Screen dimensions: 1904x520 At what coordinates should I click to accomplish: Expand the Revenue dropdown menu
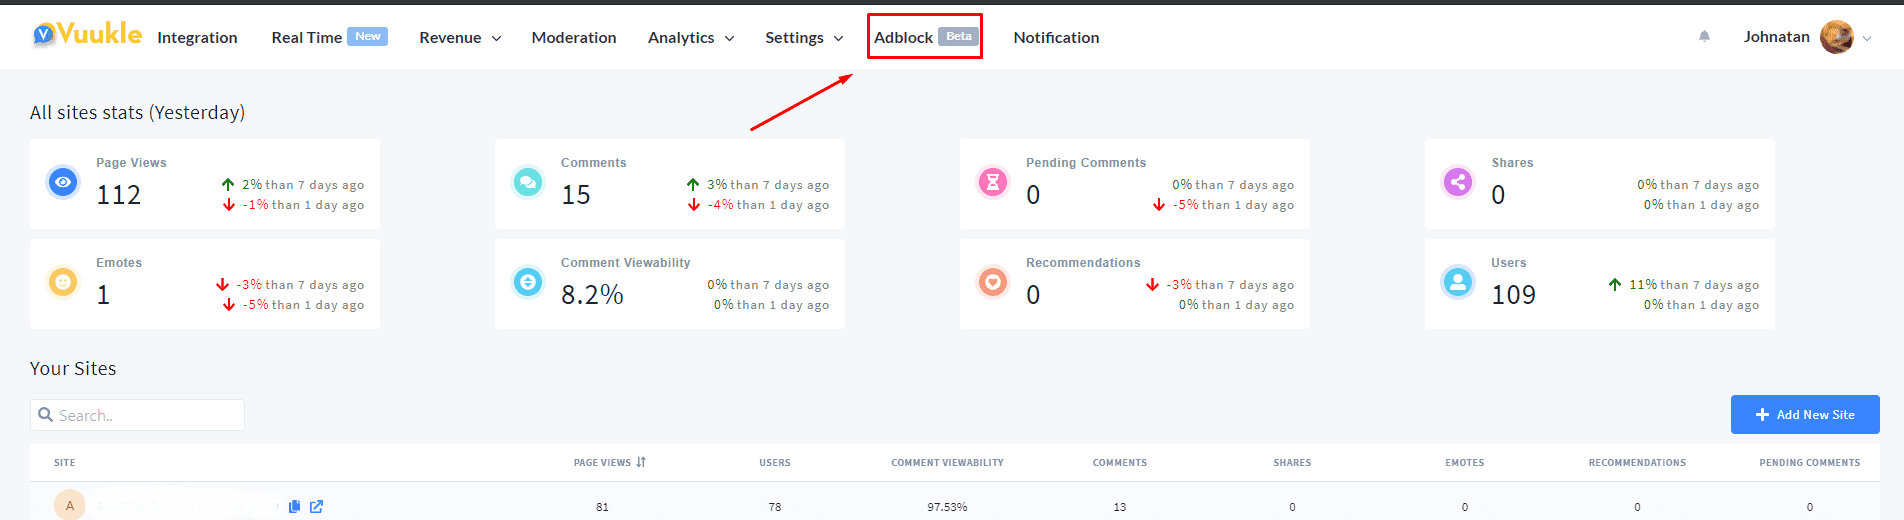[x=460, y=37]
